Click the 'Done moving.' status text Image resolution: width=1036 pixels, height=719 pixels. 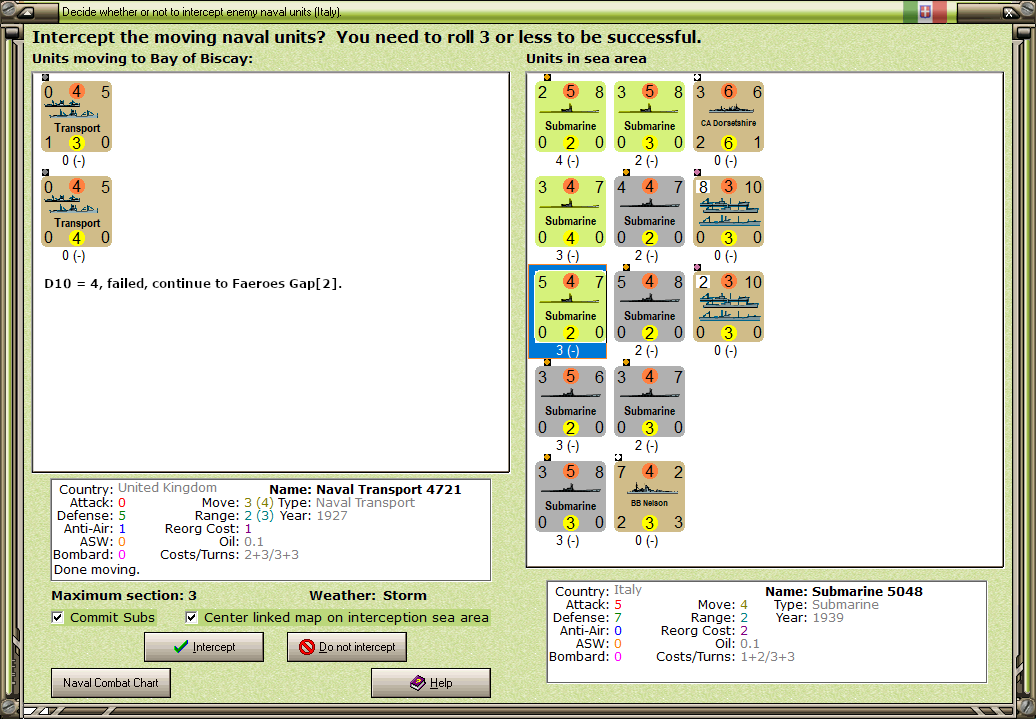[x=97, y=570]
